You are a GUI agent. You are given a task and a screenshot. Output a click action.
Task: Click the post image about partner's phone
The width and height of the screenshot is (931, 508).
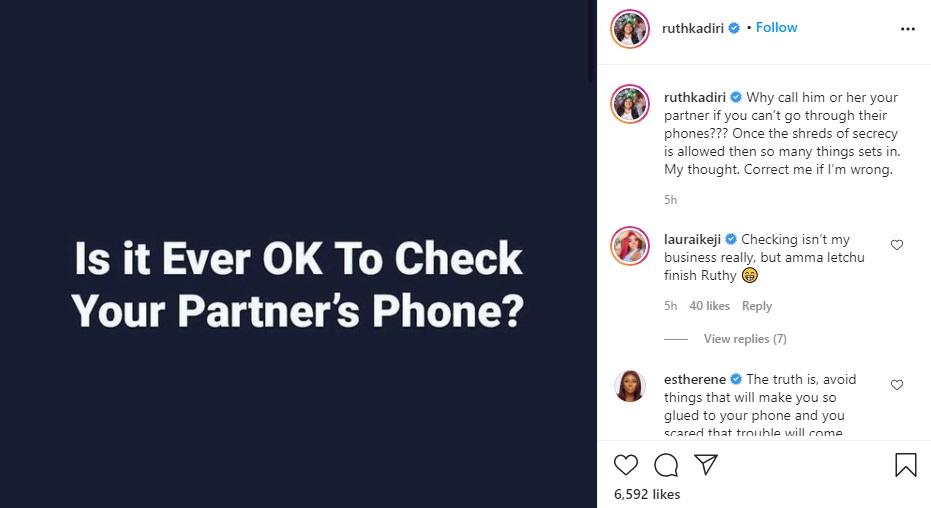[x=298, y=254]
